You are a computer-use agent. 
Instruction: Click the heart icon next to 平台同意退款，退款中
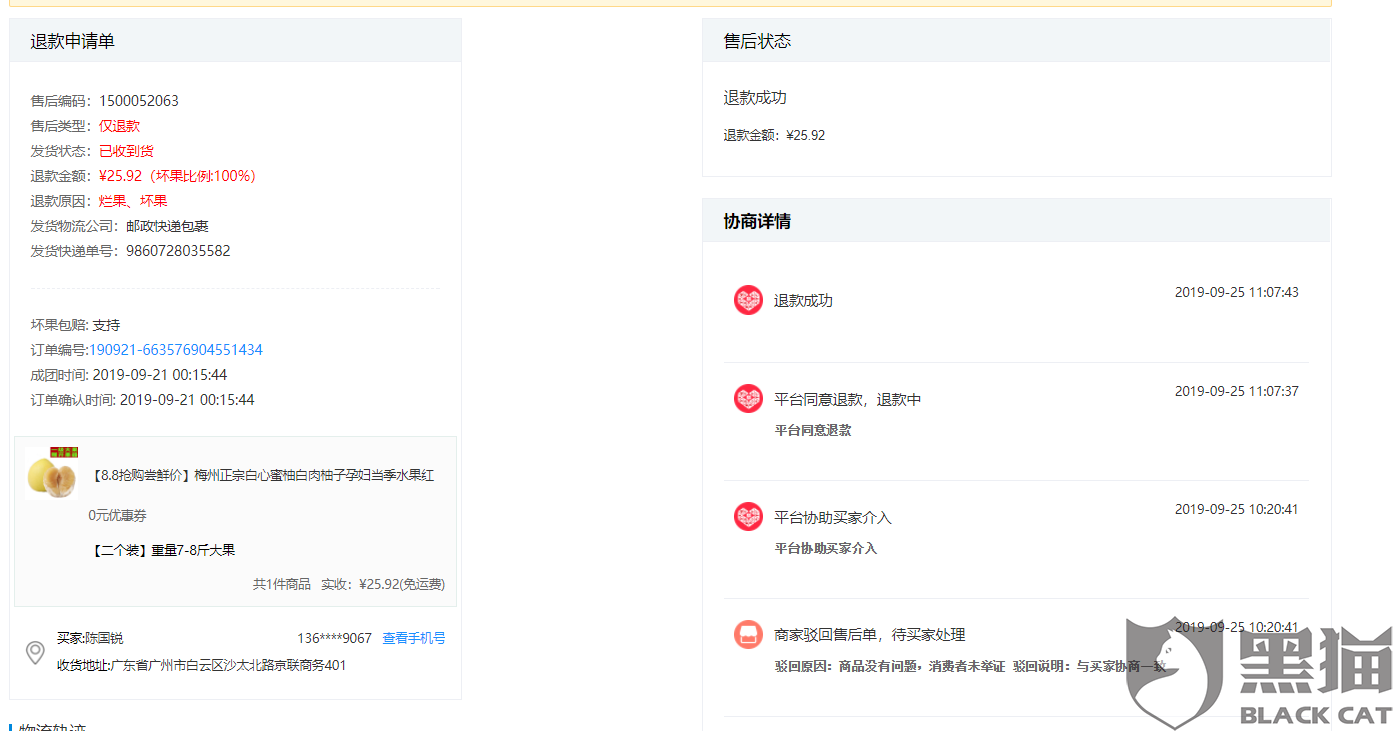pos(748,391)
